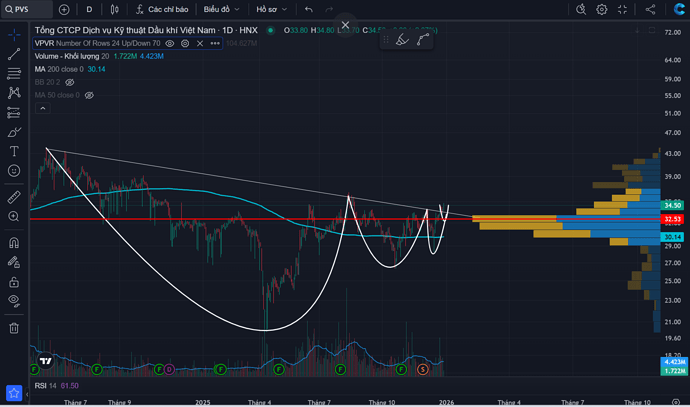
Task: Show the hidden MA 50 indicator
Action: tap(89, 95)
